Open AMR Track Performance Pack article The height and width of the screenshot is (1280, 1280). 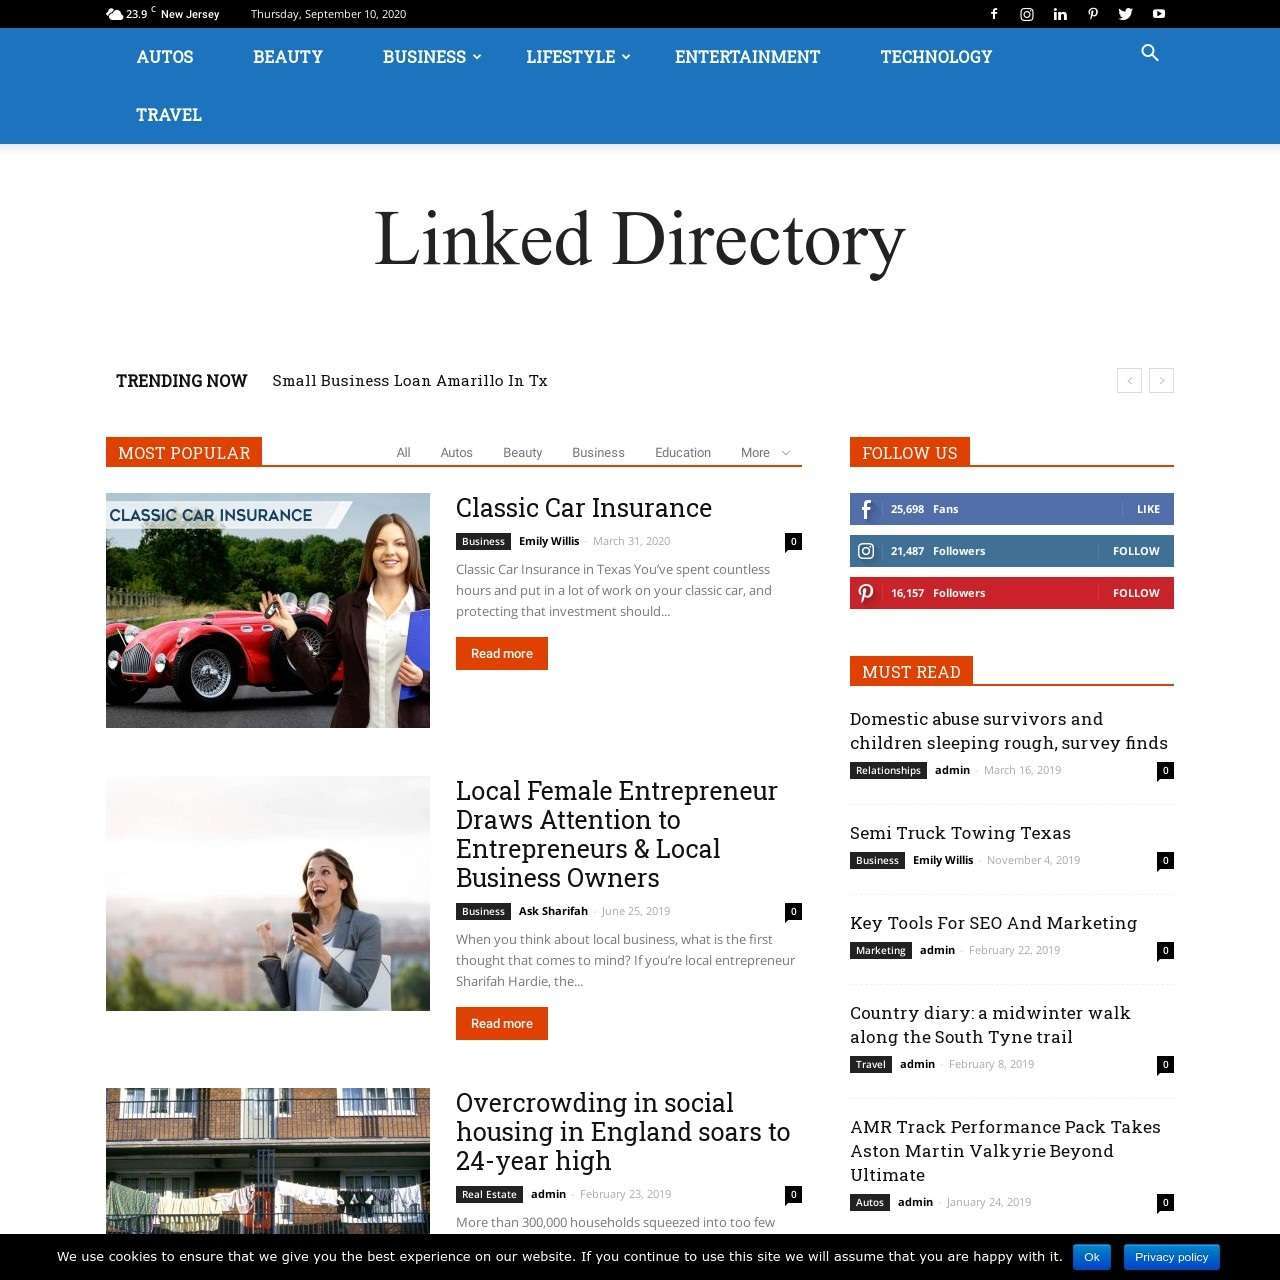pyautogui.click(x=1005, y=1151)
